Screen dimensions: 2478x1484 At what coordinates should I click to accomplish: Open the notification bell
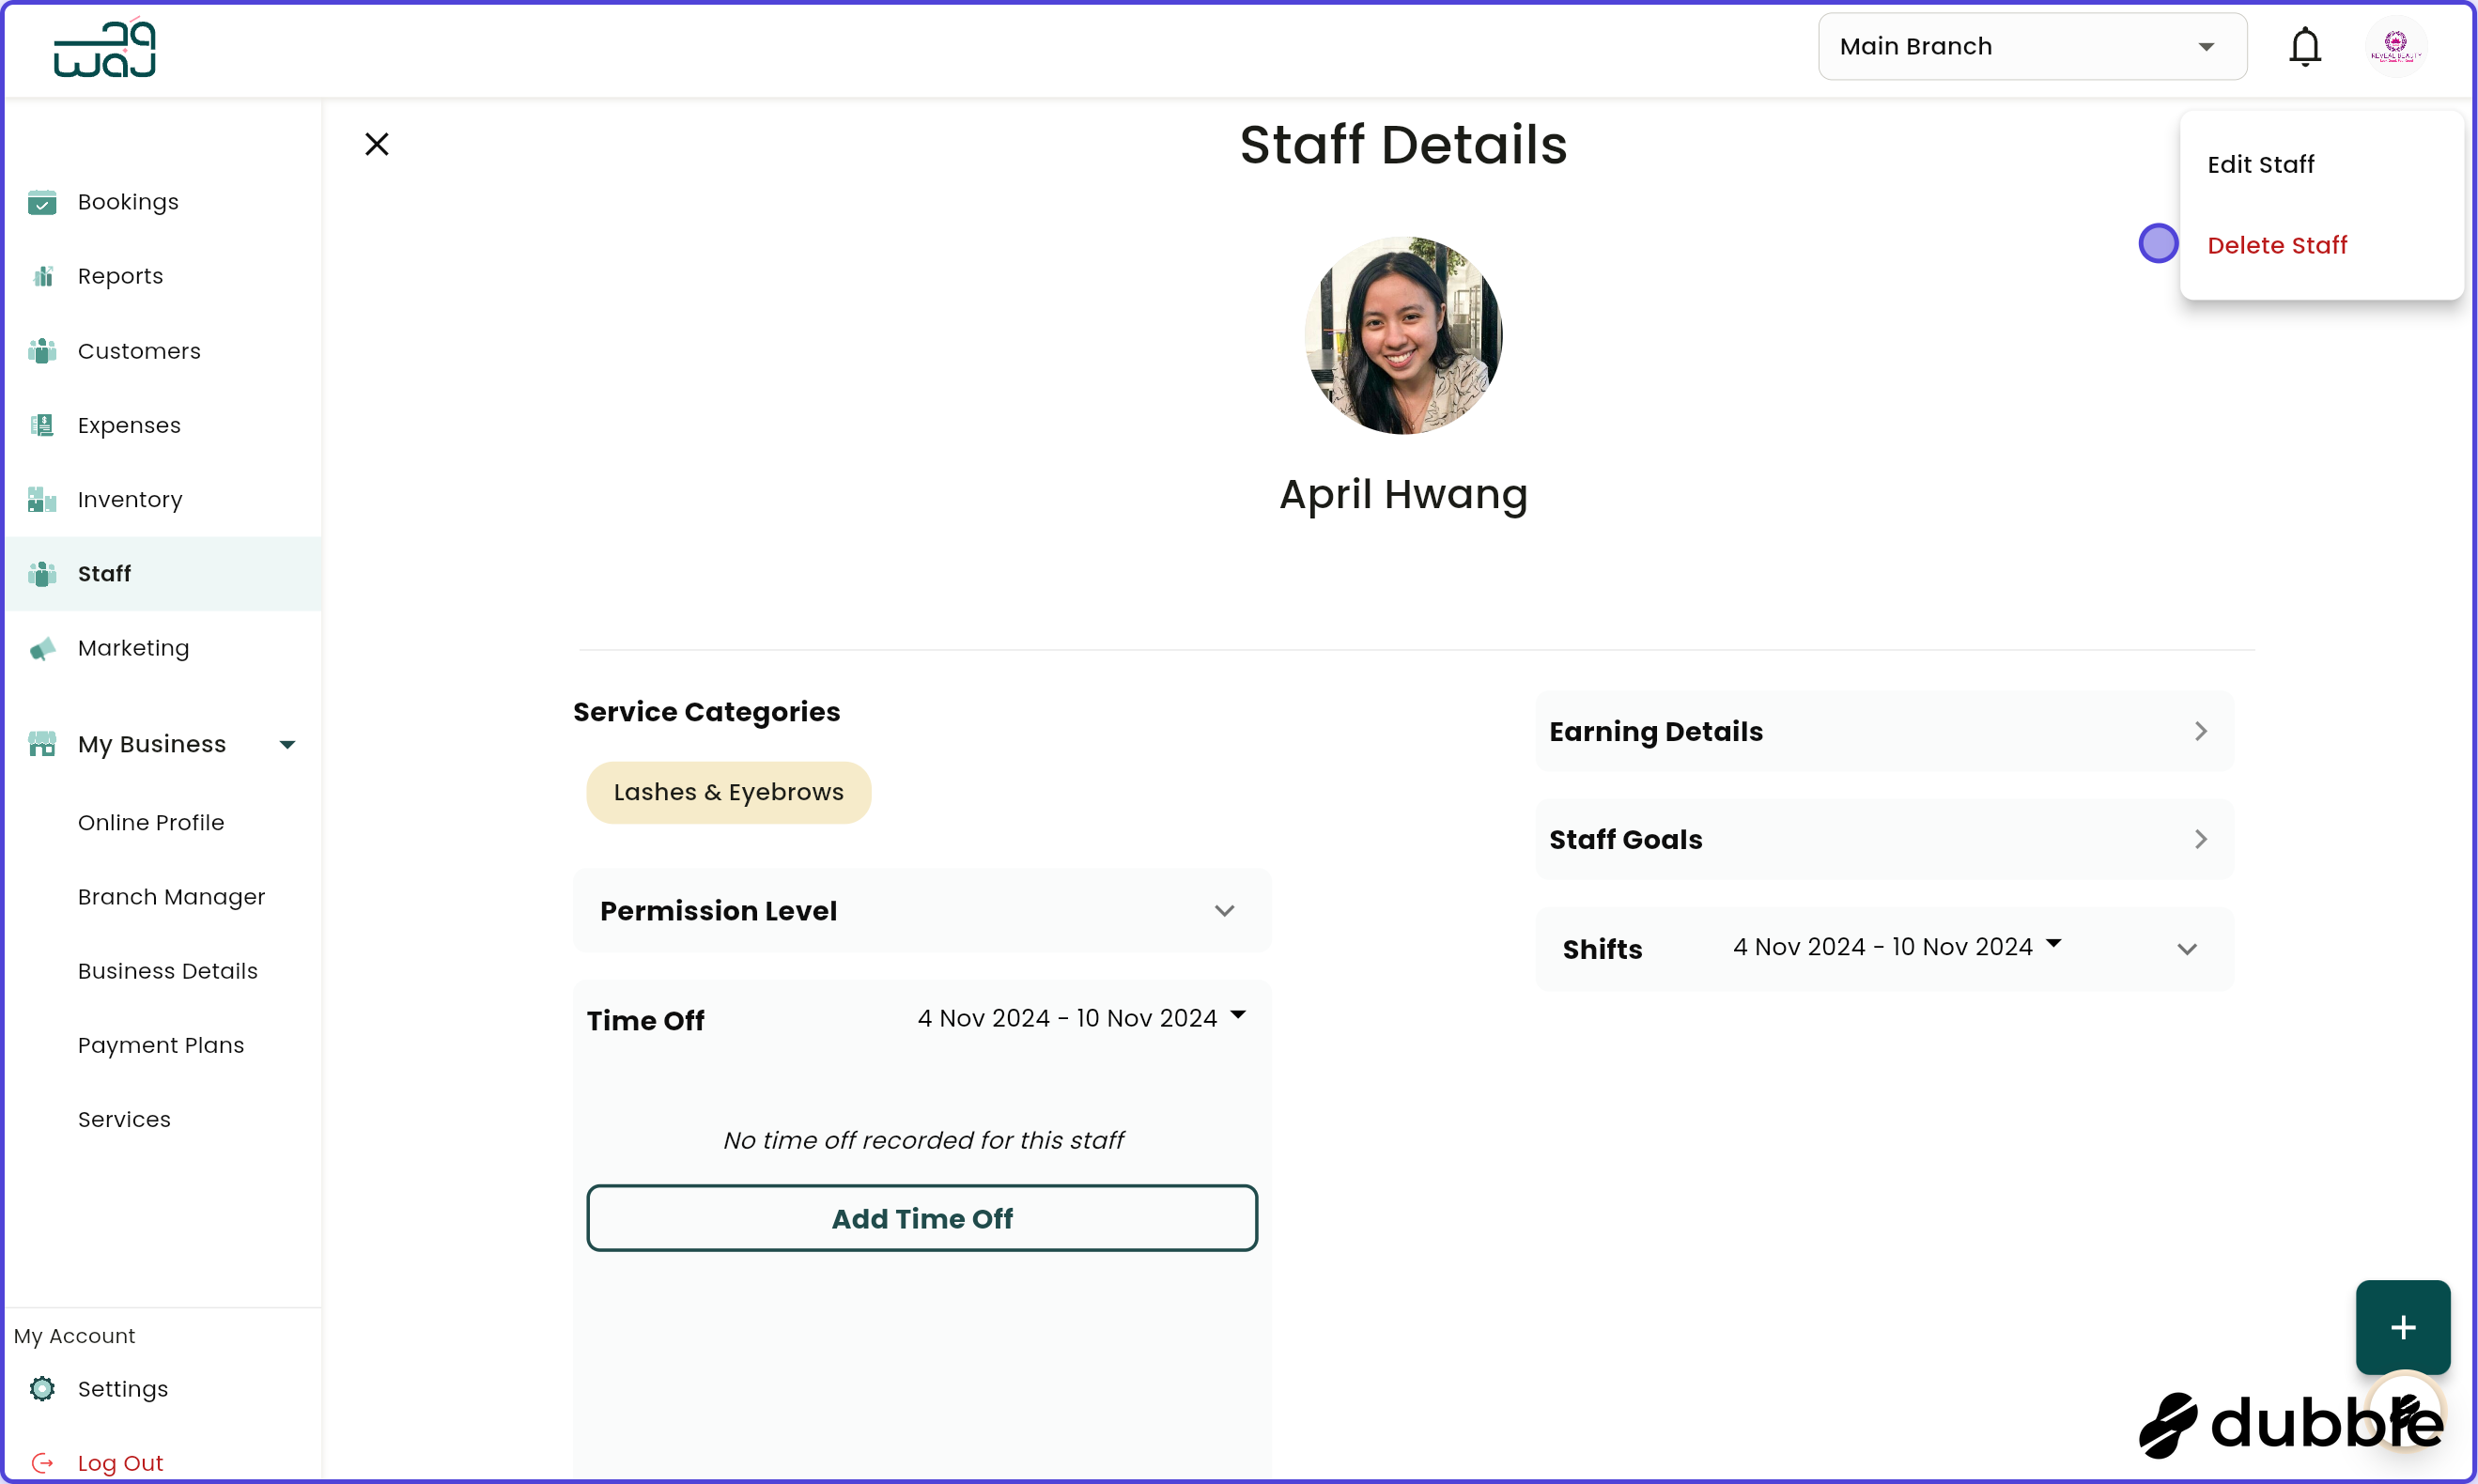(2305, 46)
